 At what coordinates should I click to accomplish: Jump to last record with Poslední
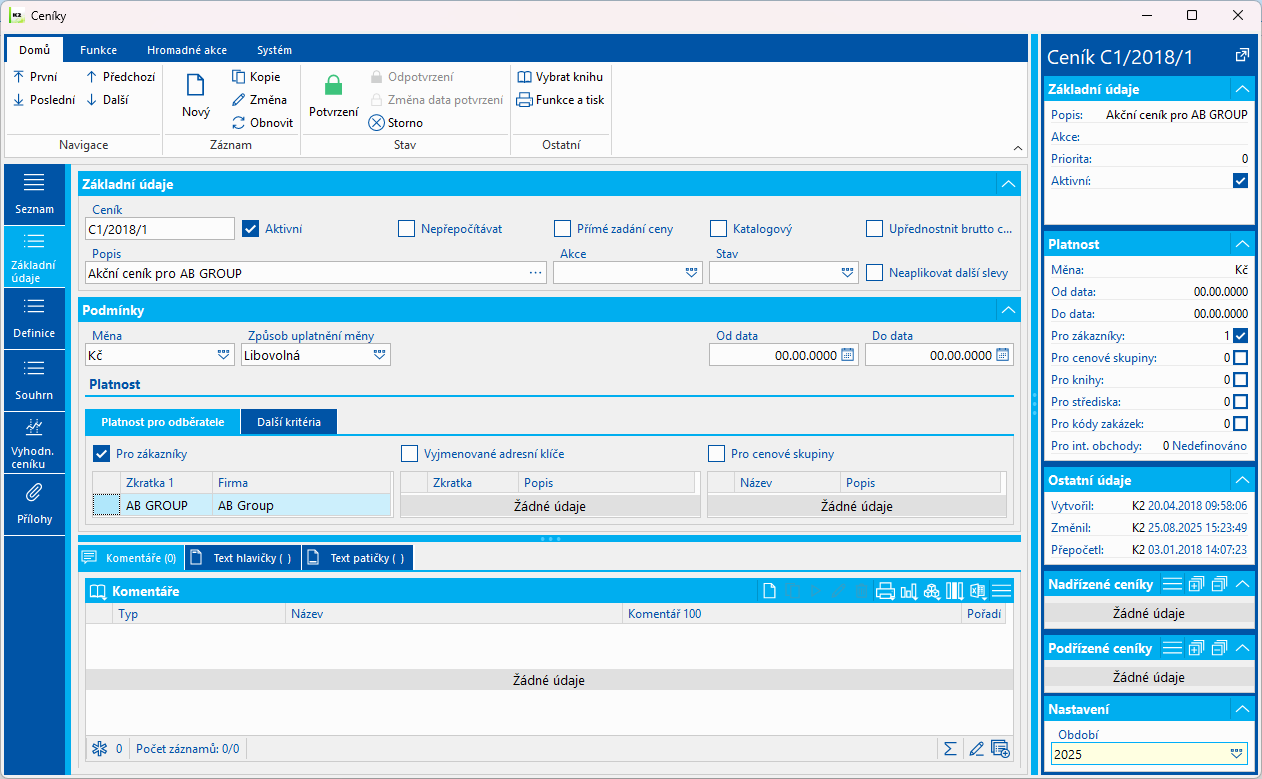coord(43,99)
